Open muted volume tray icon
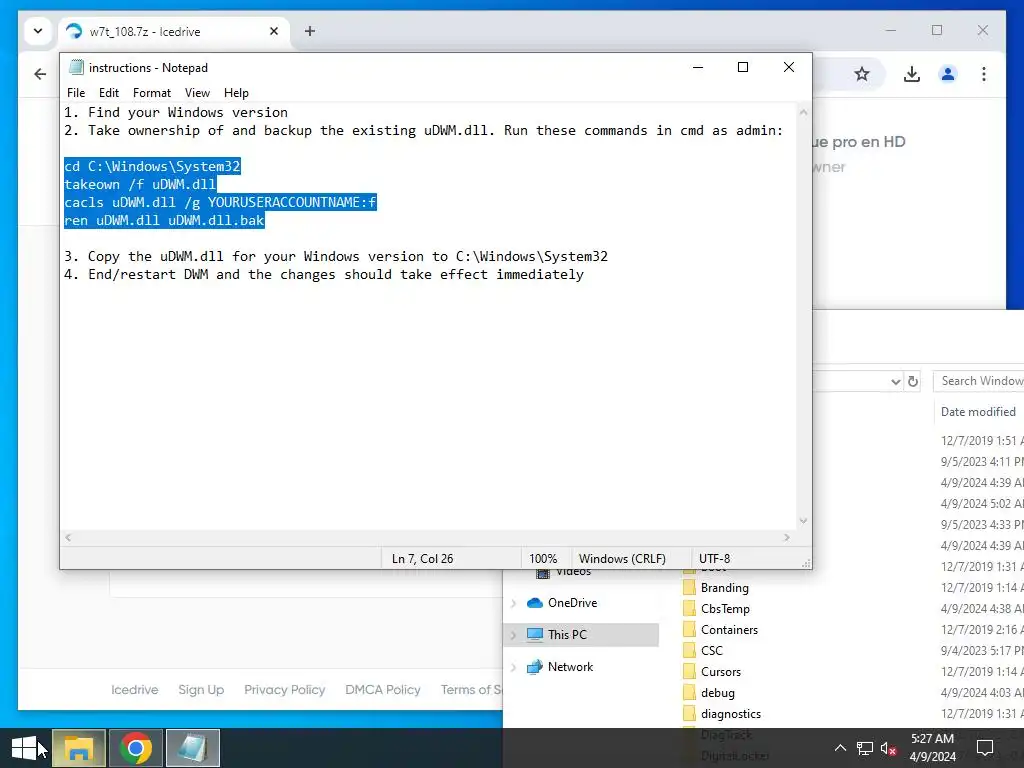This screenshot has height=768, width=1024. tap(888, 748)
